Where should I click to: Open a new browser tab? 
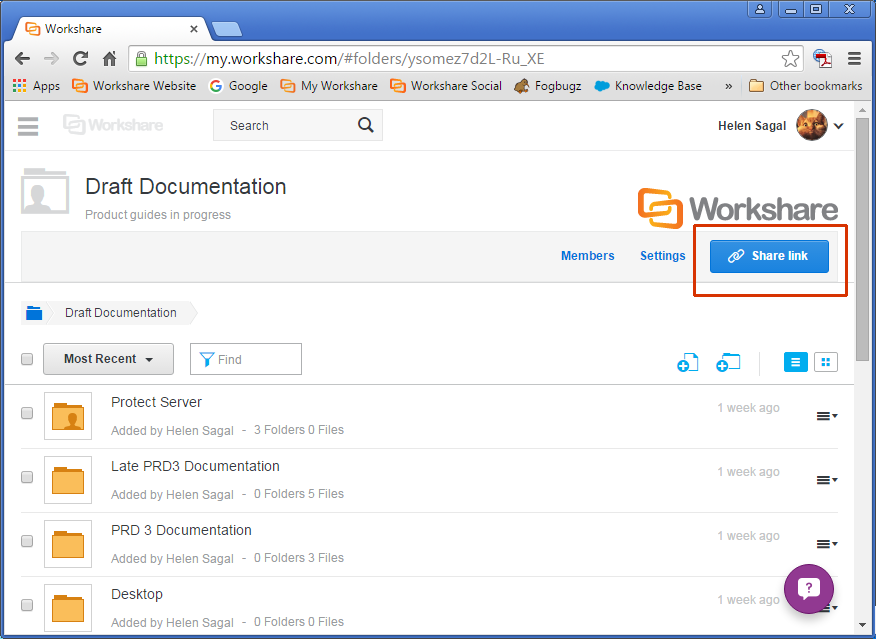[227, 29]
